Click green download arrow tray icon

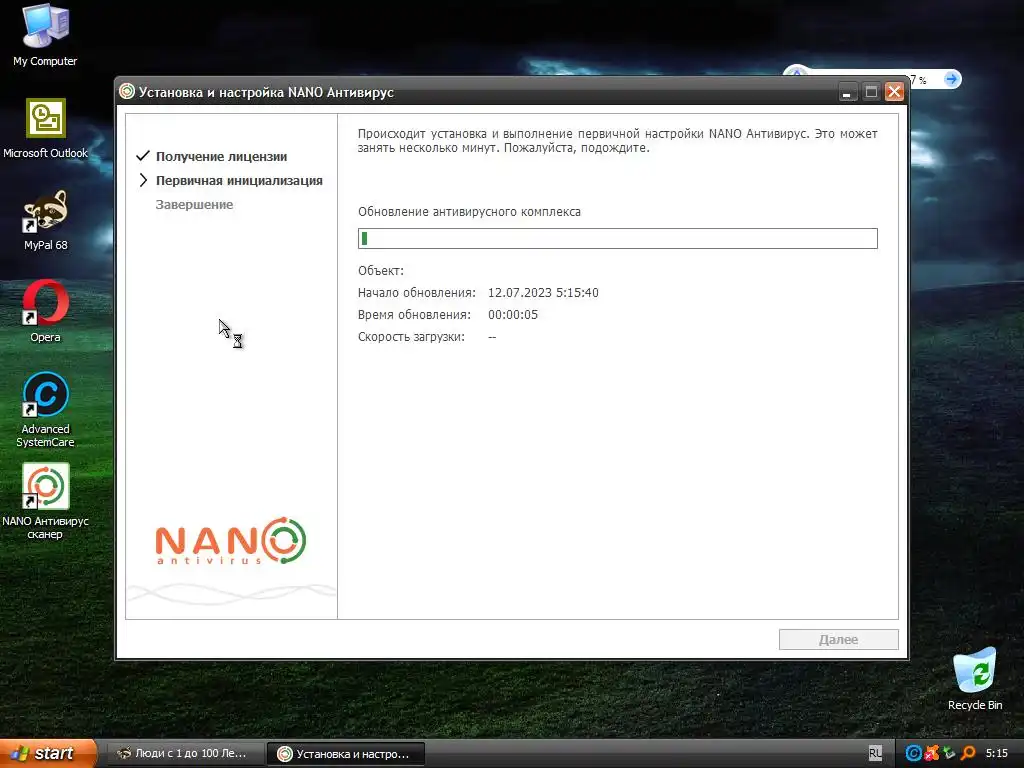pos(950,753)
